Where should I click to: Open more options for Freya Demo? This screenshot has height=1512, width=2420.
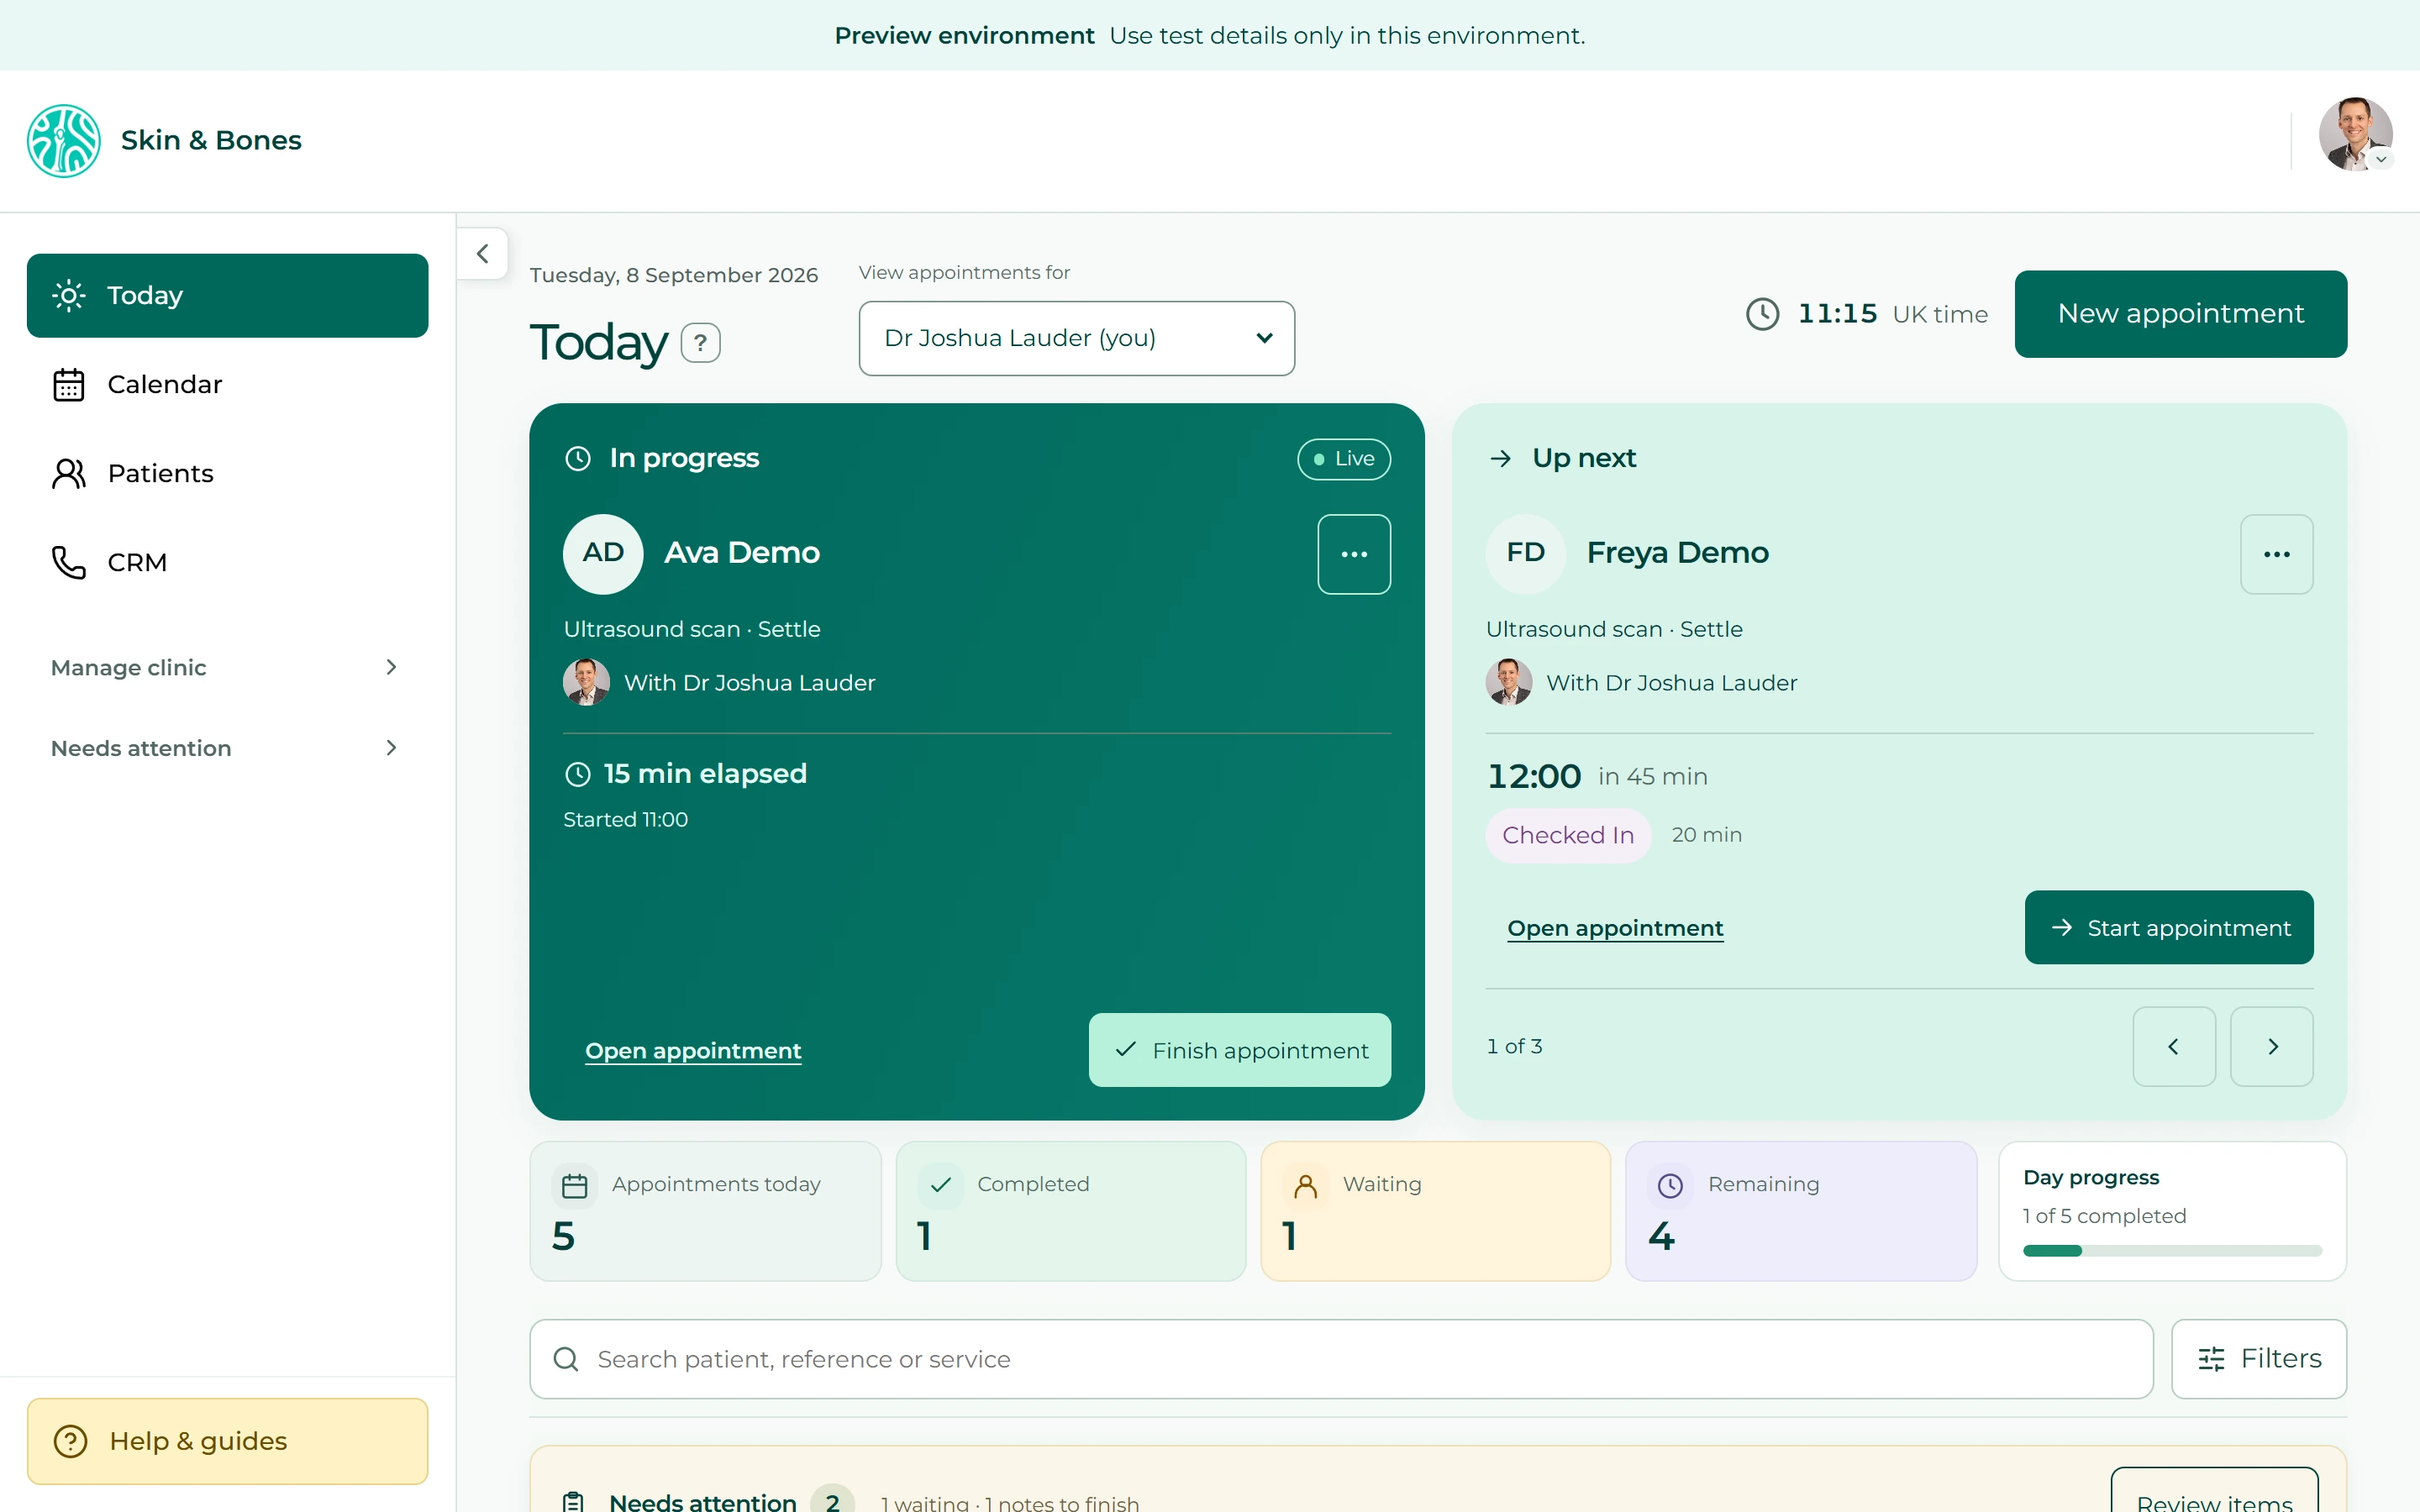(2276, 554)
